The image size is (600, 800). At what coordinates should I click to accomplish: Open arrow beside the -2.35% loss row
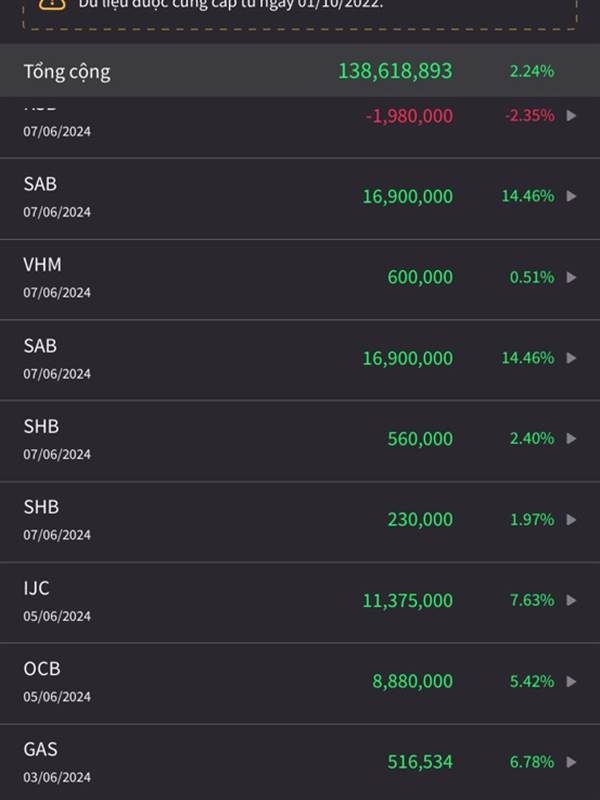571,116
